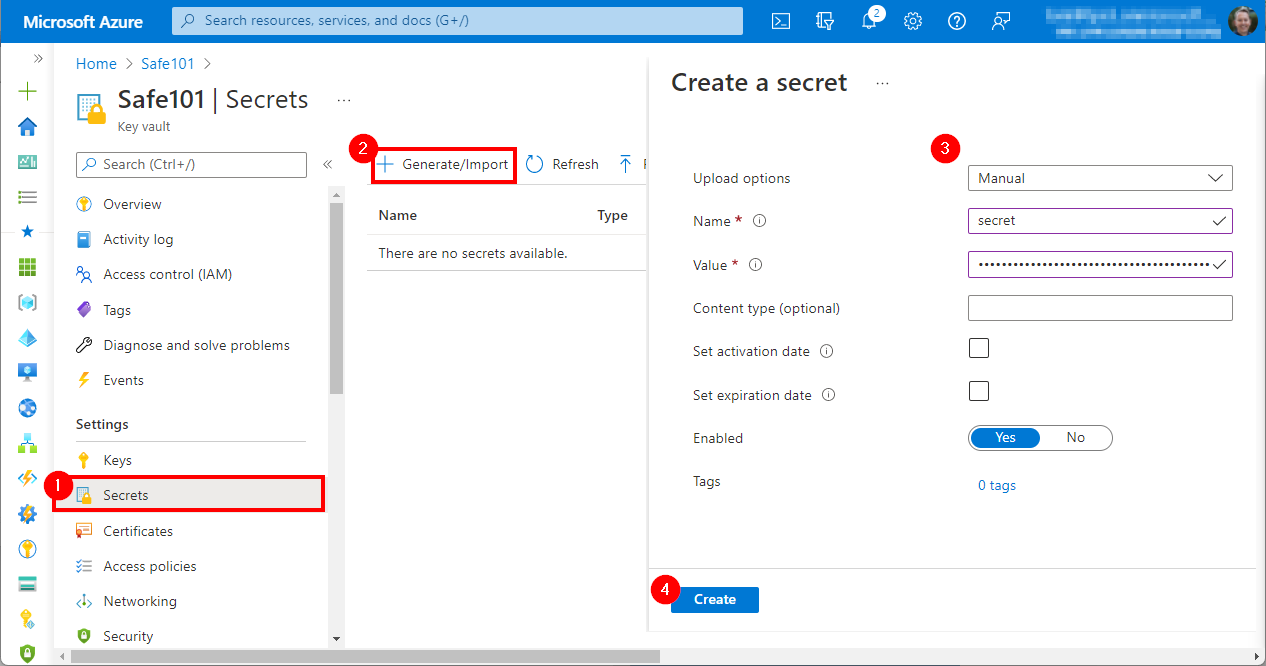Check Set expiration date checkbox
The width and height of the screenshot is (1266, 666).
click(x=979, y=391)
